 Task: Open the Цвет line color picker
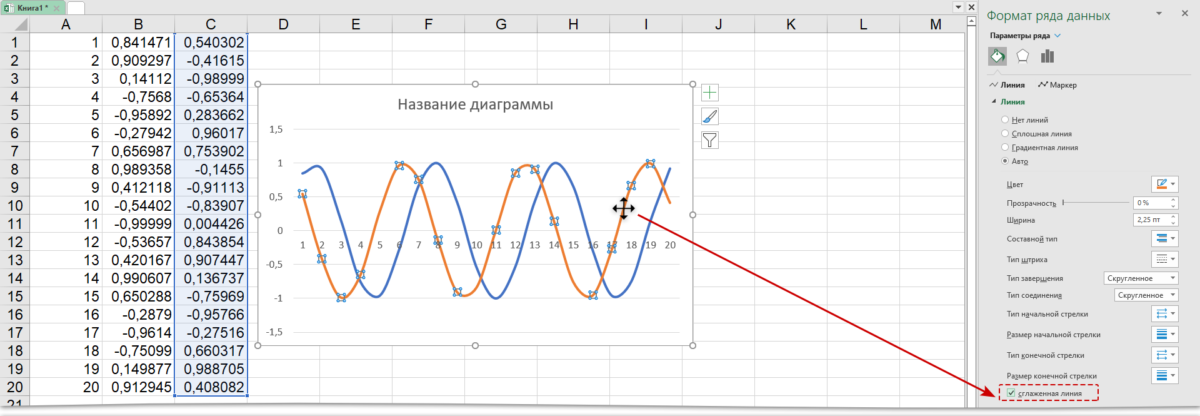[1165, 185]
